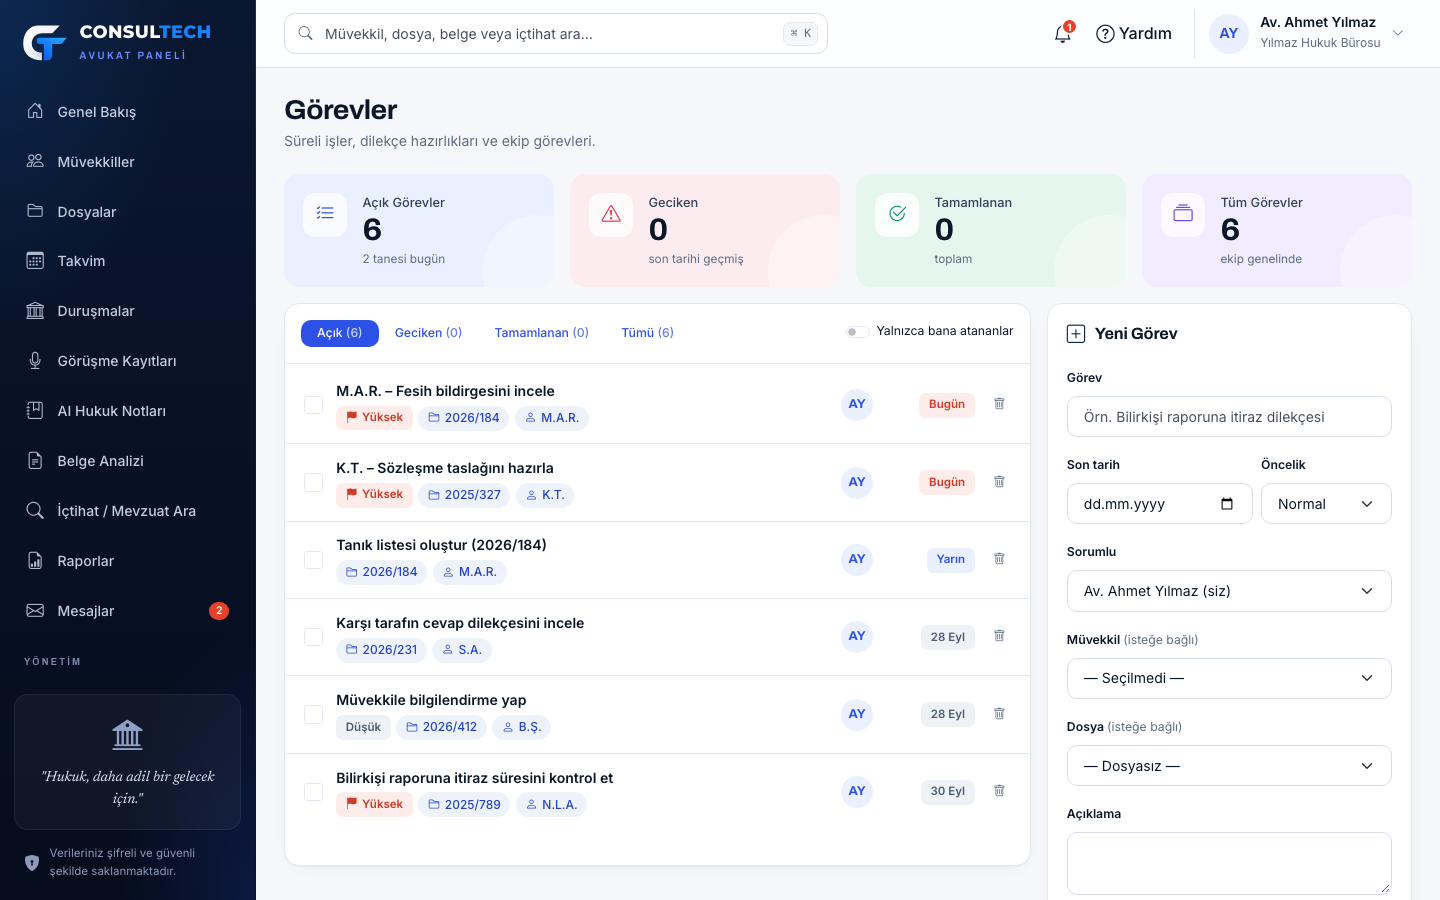Delete the Bilirkişi raporuna itiraz task
Screen dimensions: 1440x900
pyautogui.click(x=999, y=791)
